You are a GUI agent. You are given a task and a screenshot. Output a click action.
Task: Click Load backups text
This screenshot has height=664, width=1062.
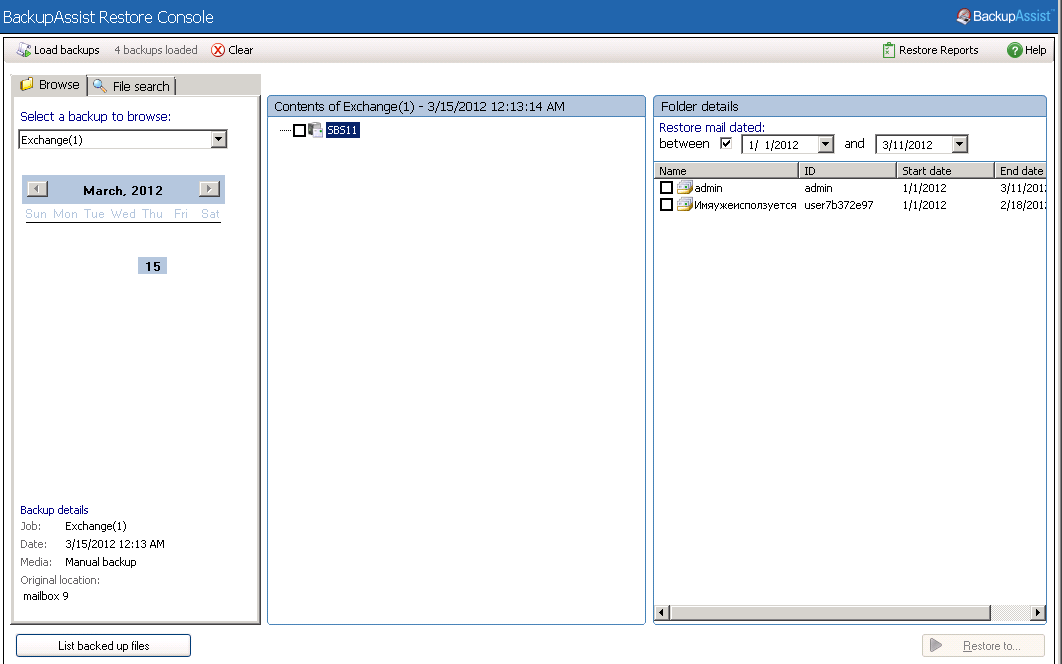pos(66,50)
